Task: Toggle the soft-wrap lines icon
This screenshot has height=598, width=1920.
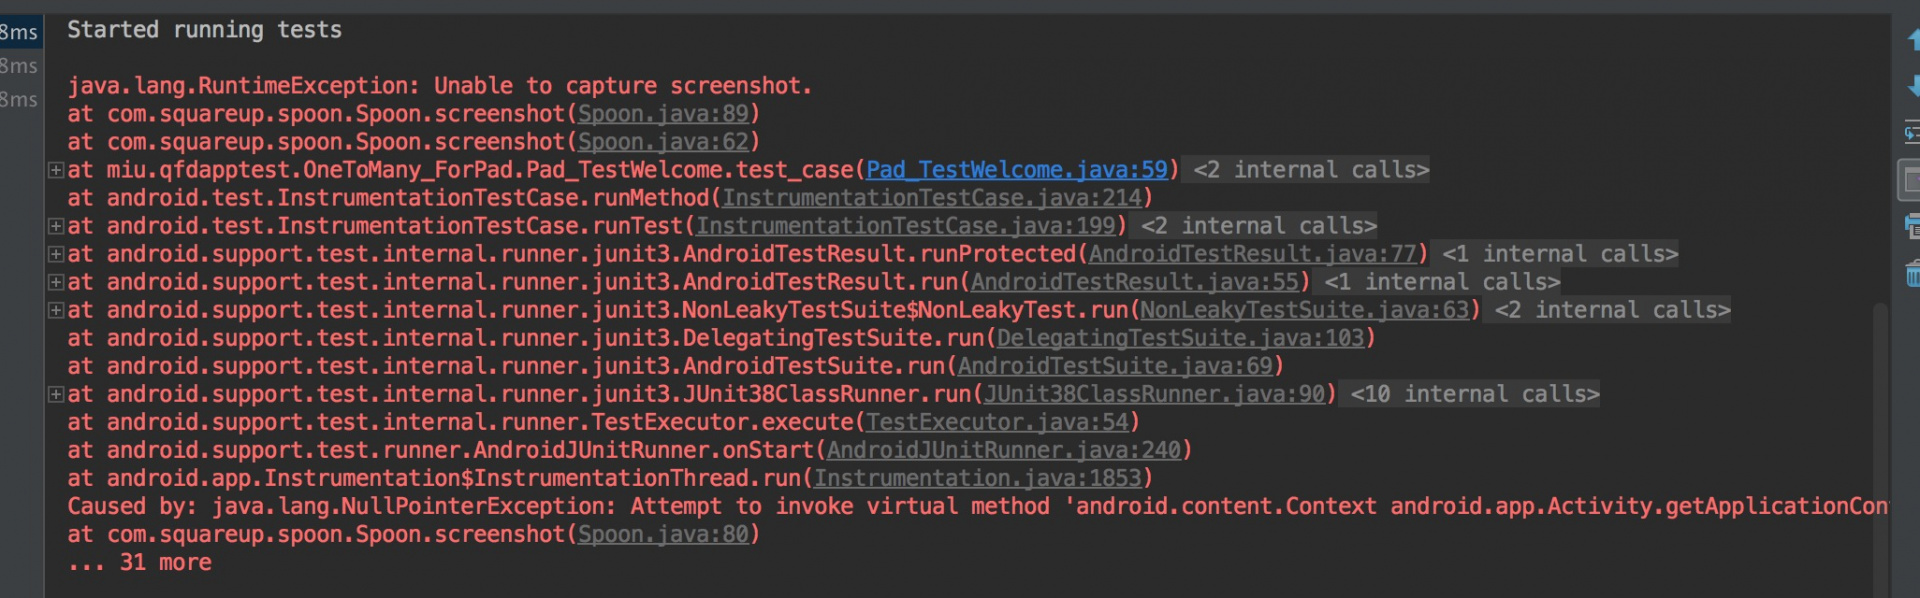Action: pos(1912,132)
